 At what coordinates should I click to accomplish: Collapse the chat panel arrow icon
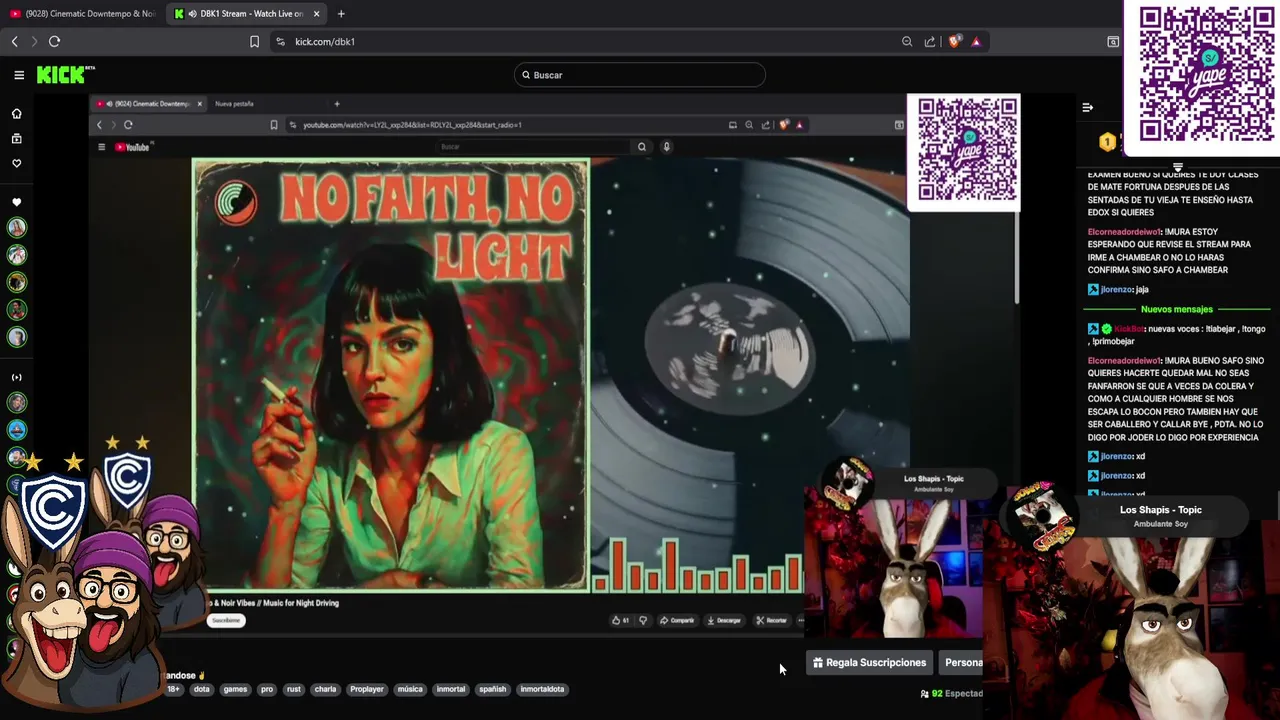point(1088,107)
